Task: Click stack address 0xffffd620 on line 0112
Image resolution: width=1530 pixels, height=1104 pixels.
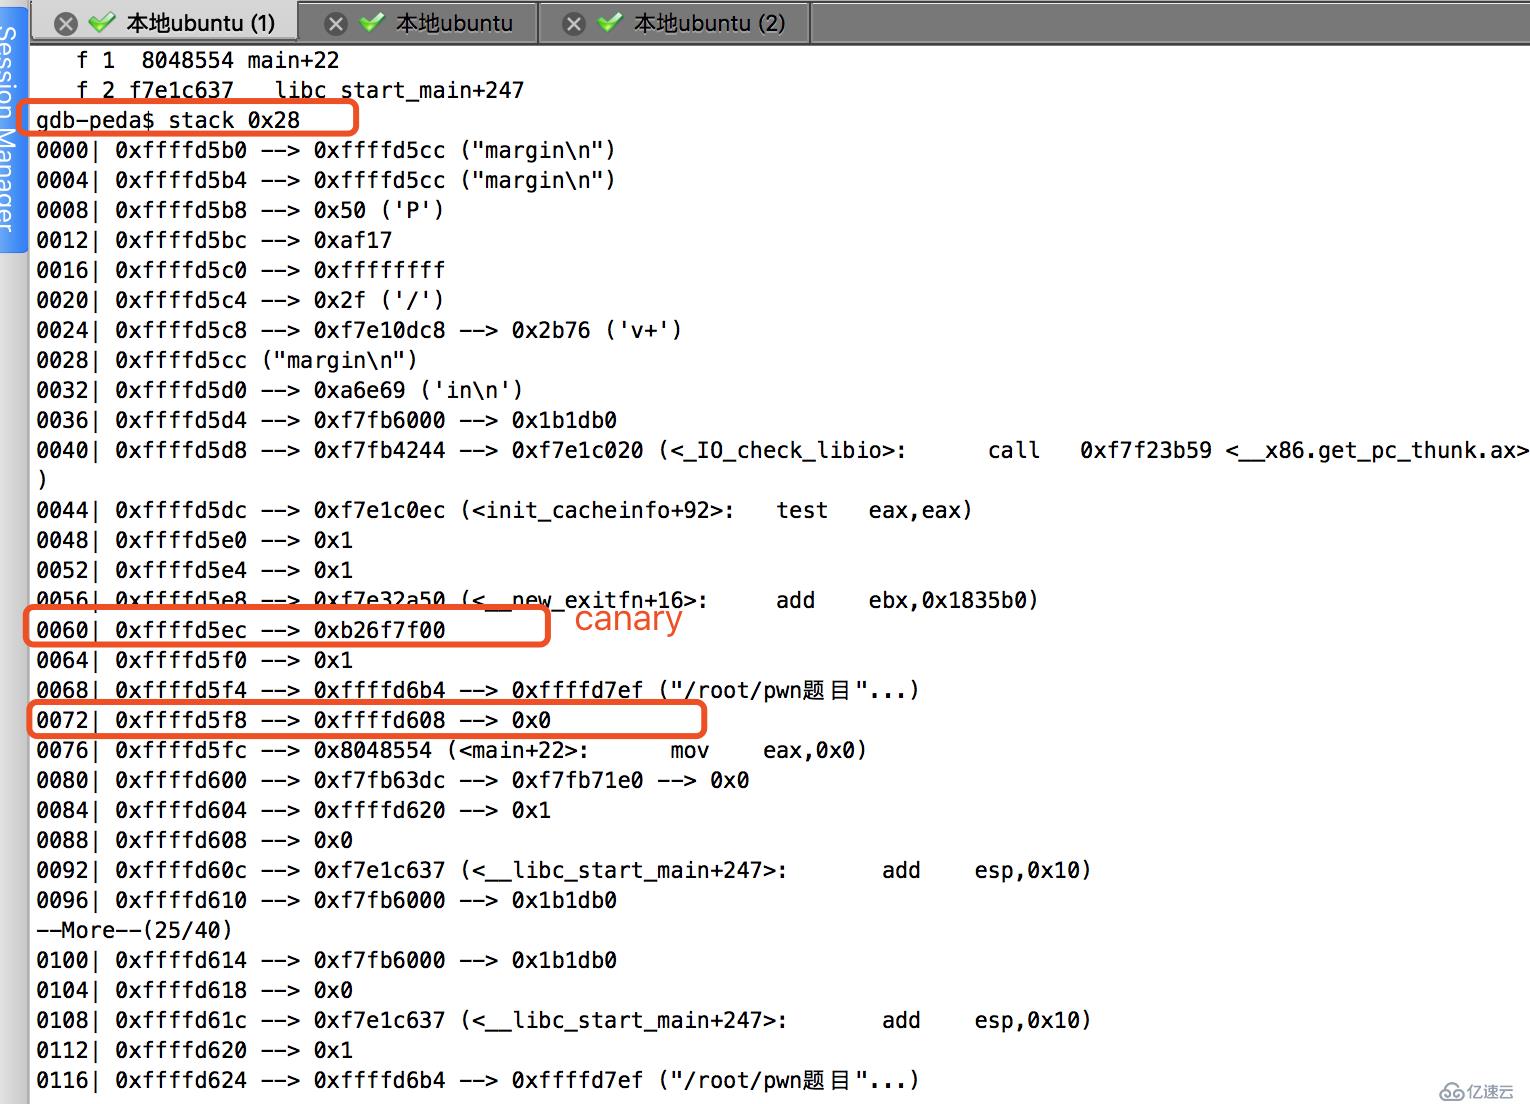Action: point(181,1050)
